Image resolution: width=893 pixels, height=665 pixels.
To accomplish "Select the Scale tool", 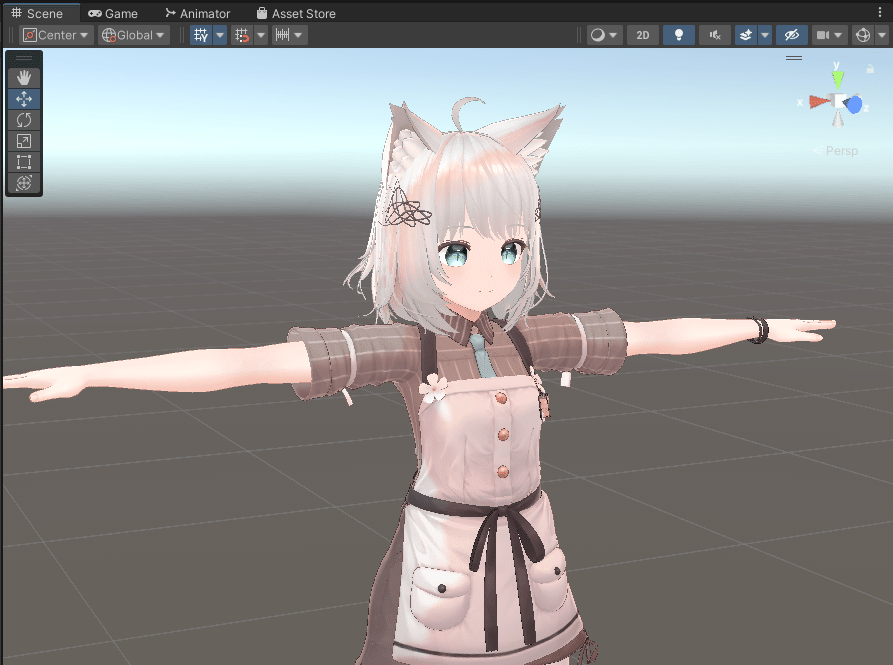I will click(23, 140).
